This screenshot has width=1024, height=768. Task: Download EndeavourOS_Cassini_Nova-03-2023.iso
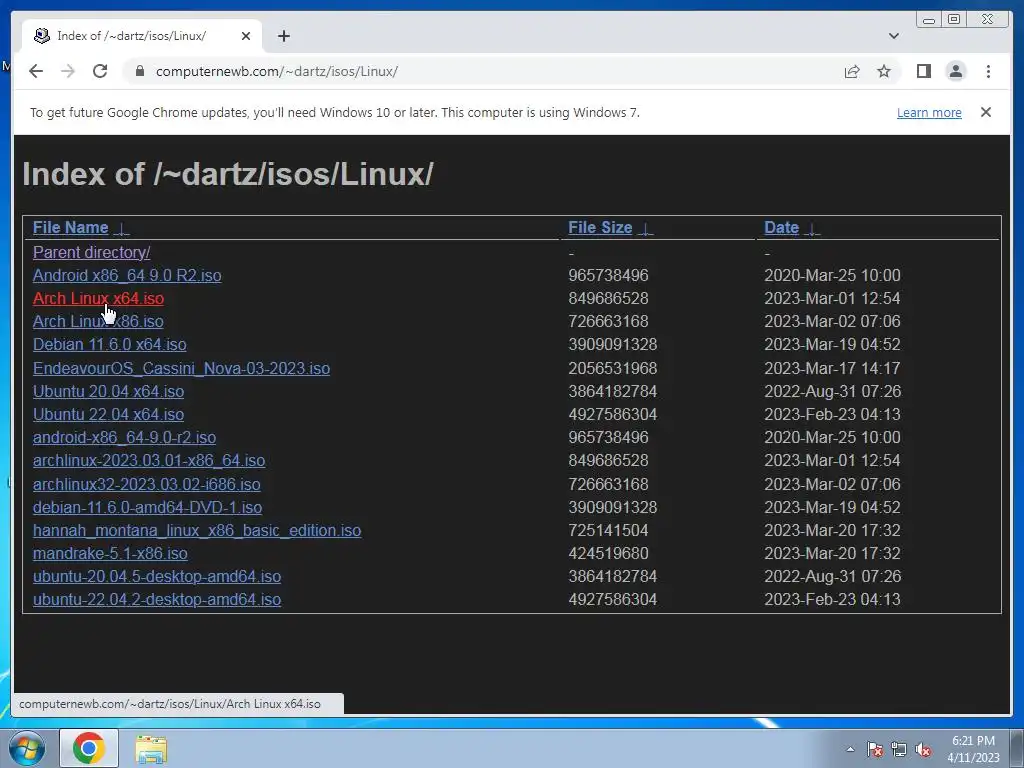tap(182, 368)
